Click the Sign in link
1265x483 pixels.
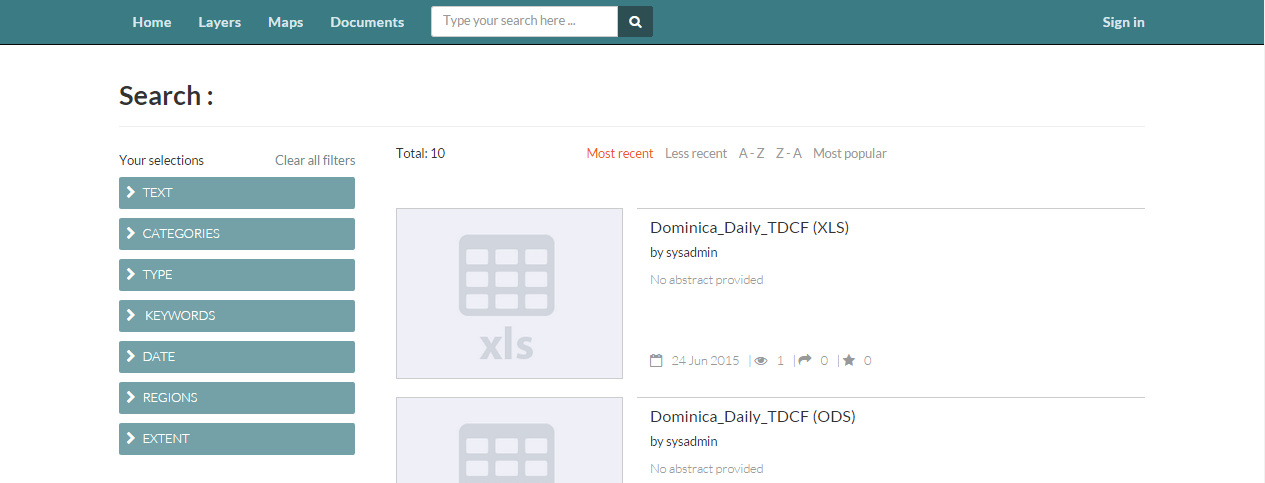point(1123,22)
